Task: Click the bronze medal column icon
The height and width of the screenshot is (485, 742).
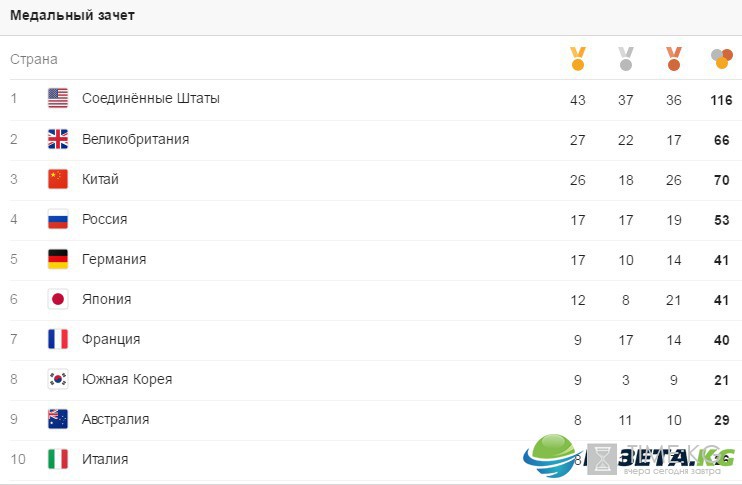Action: pyautogui.click(x=674, y=59)
